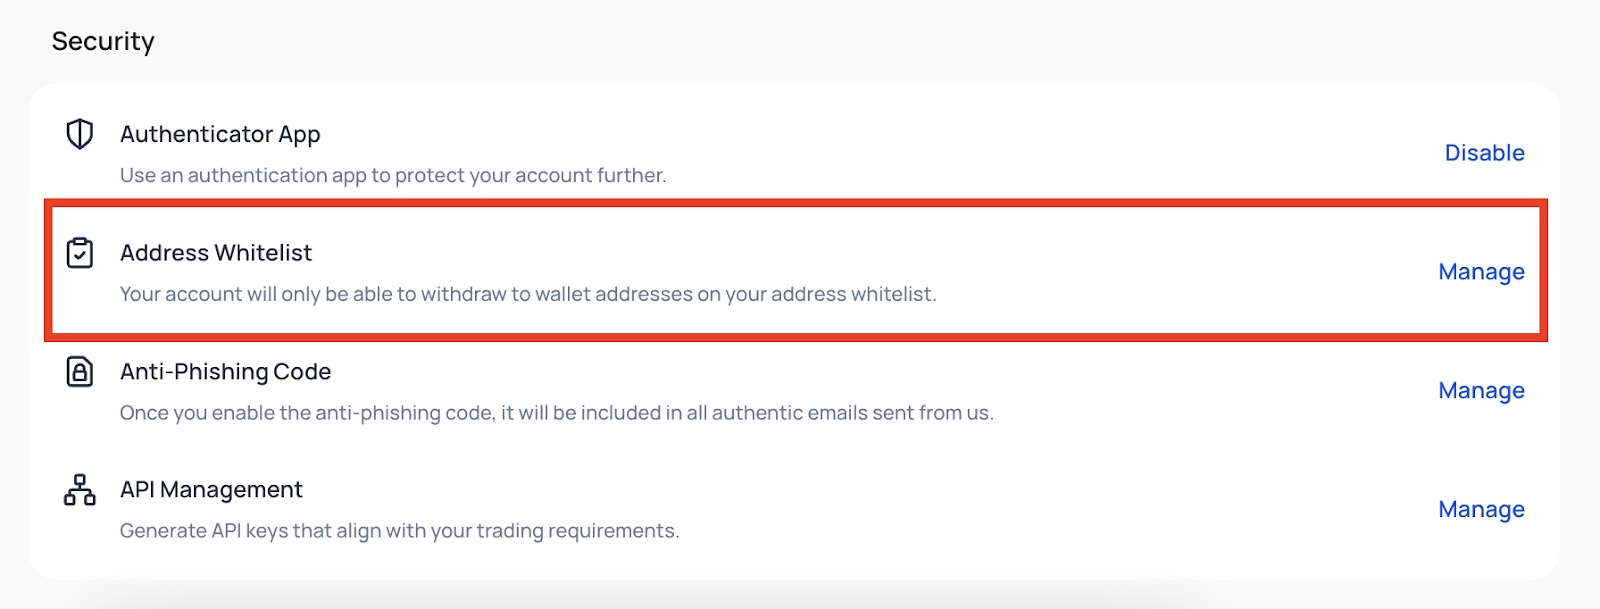Select the Address Whitelist section title
1600x609 pixels.
pyautogui.click(x=216, y=253)
